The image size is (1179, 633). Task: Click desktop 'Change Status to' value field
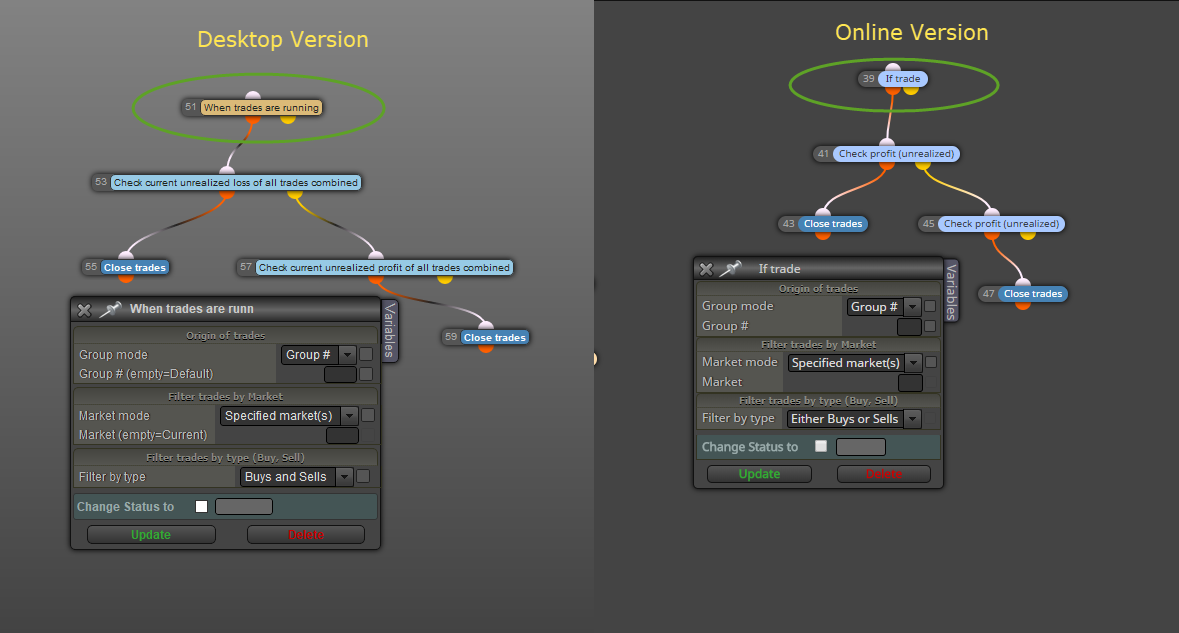coord(244,507)
